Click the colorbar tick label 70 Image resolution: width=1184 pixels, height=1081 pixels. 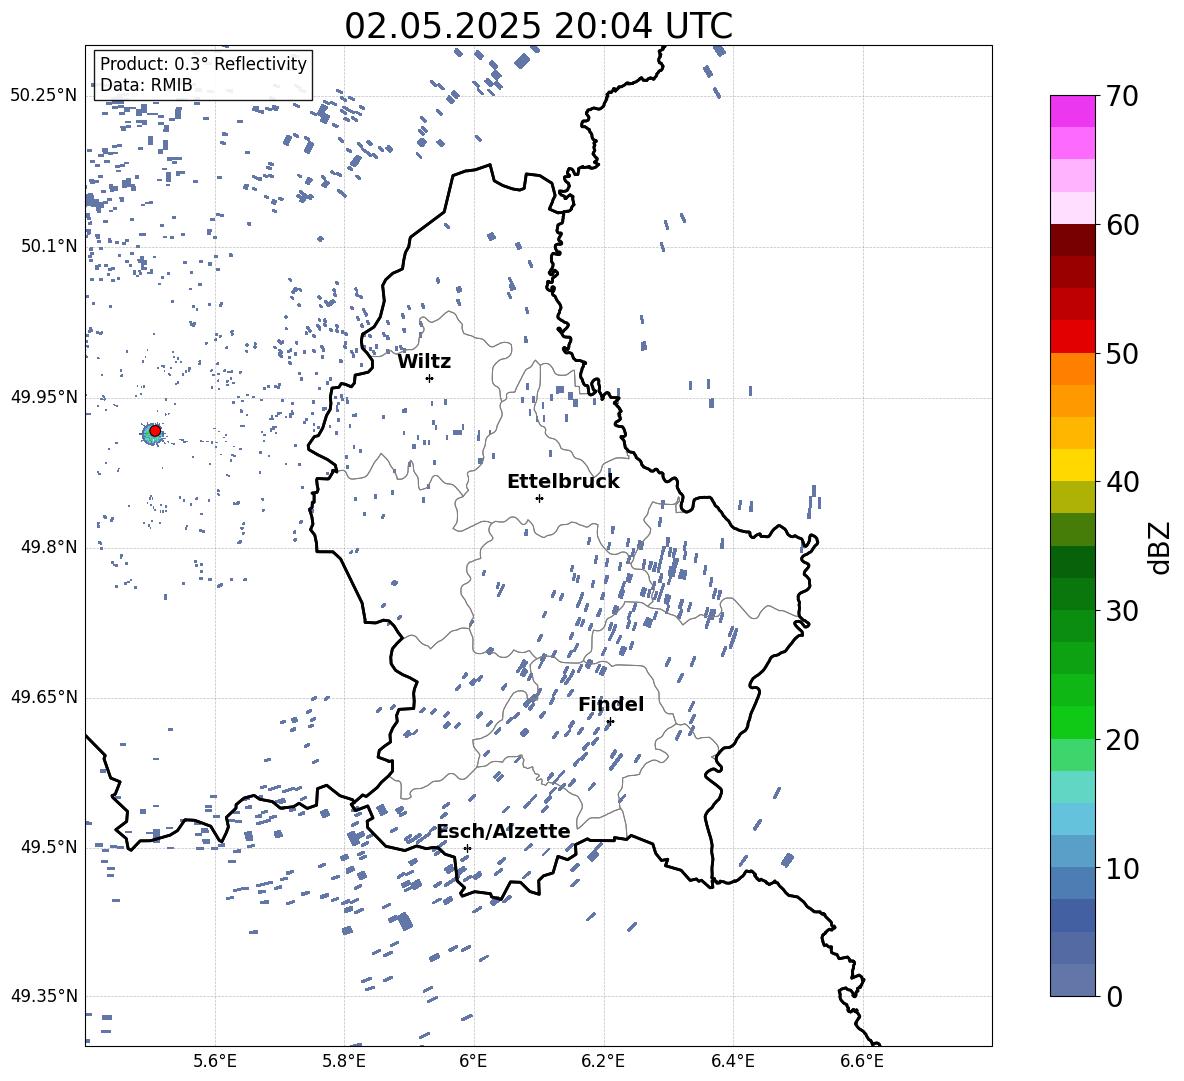pyautogui.click(x=1122, y=96)
